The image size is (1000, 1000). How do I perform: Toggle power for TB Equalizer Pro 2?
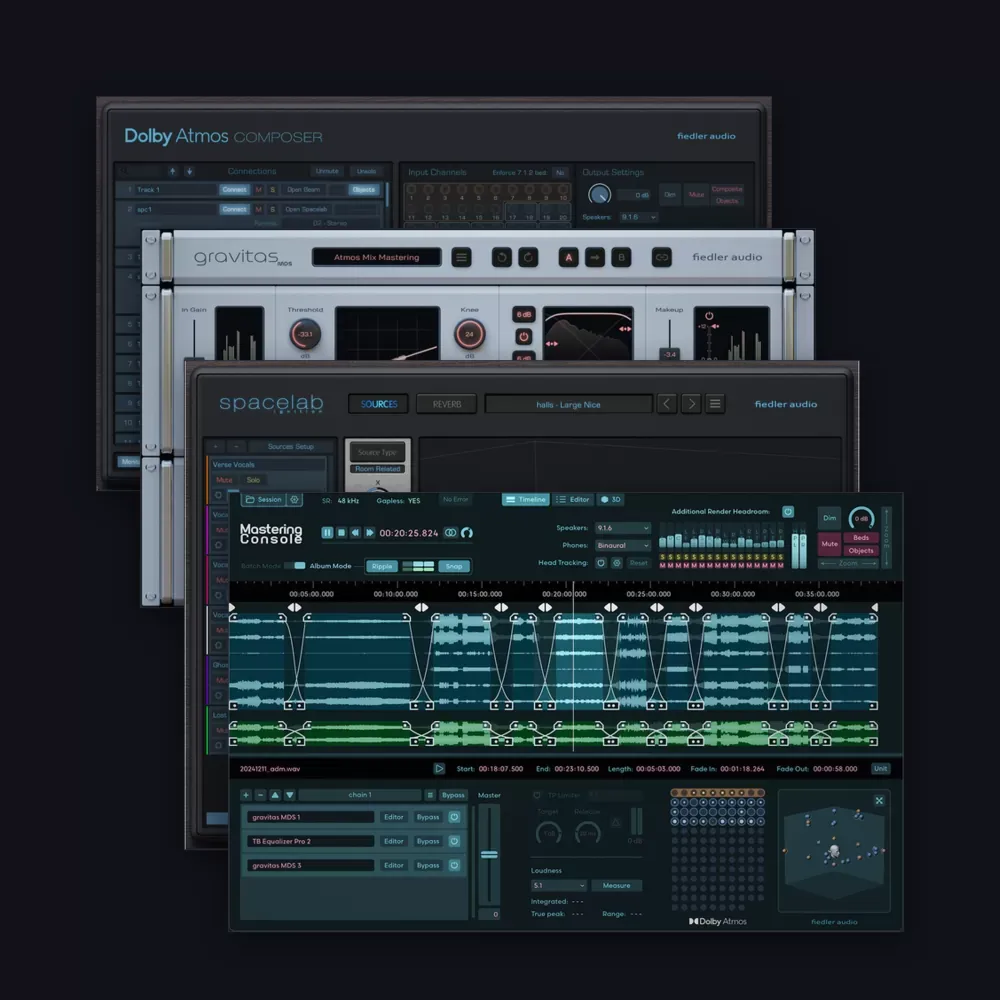coord(455,841)
